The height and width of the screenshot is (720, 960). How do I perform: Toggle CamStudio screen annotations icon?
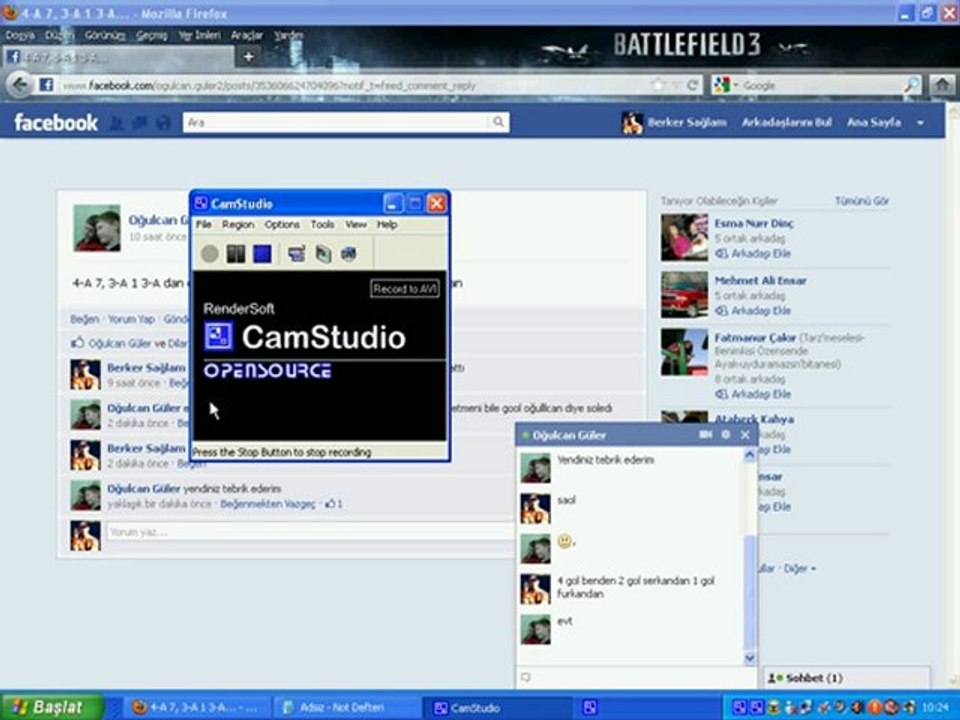(297, 253)
